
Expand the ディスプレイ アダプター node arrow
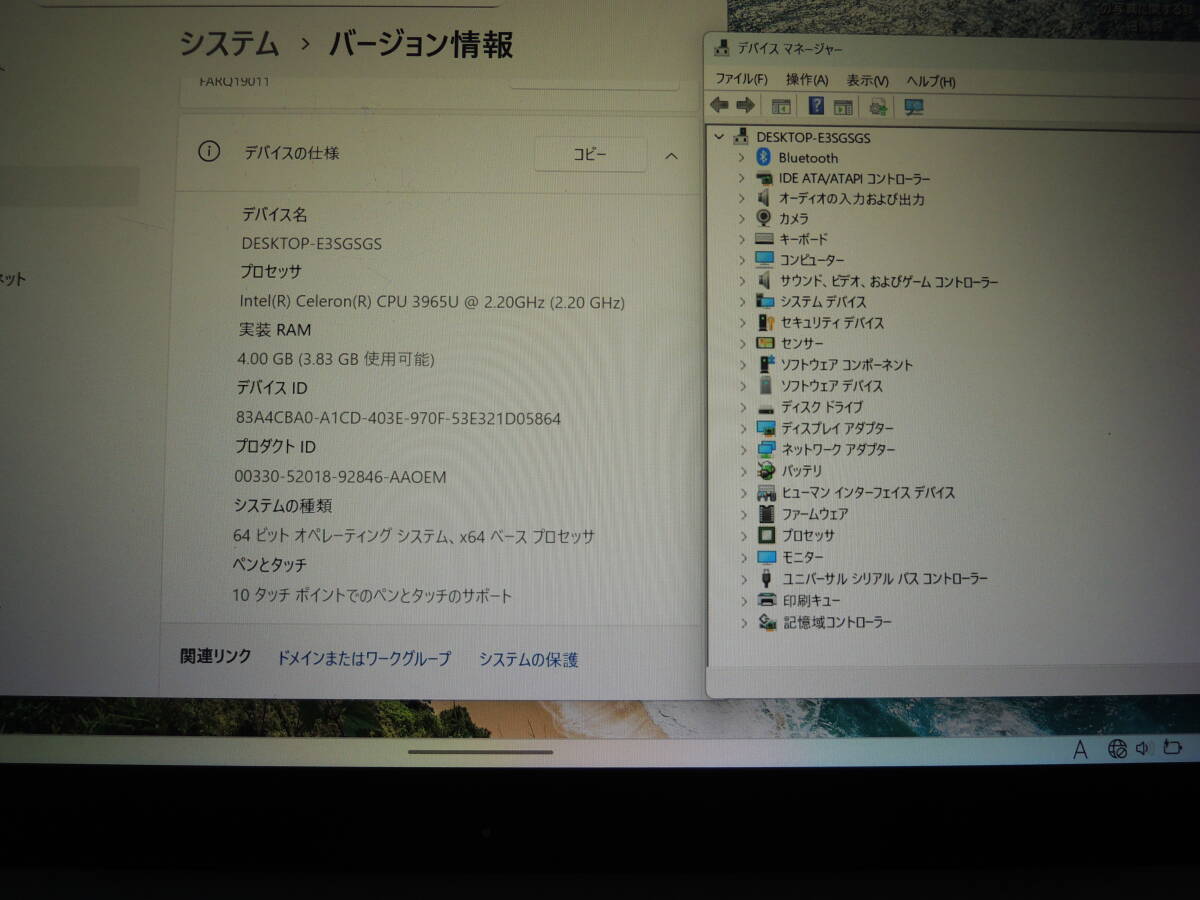(x=742, y=428)
